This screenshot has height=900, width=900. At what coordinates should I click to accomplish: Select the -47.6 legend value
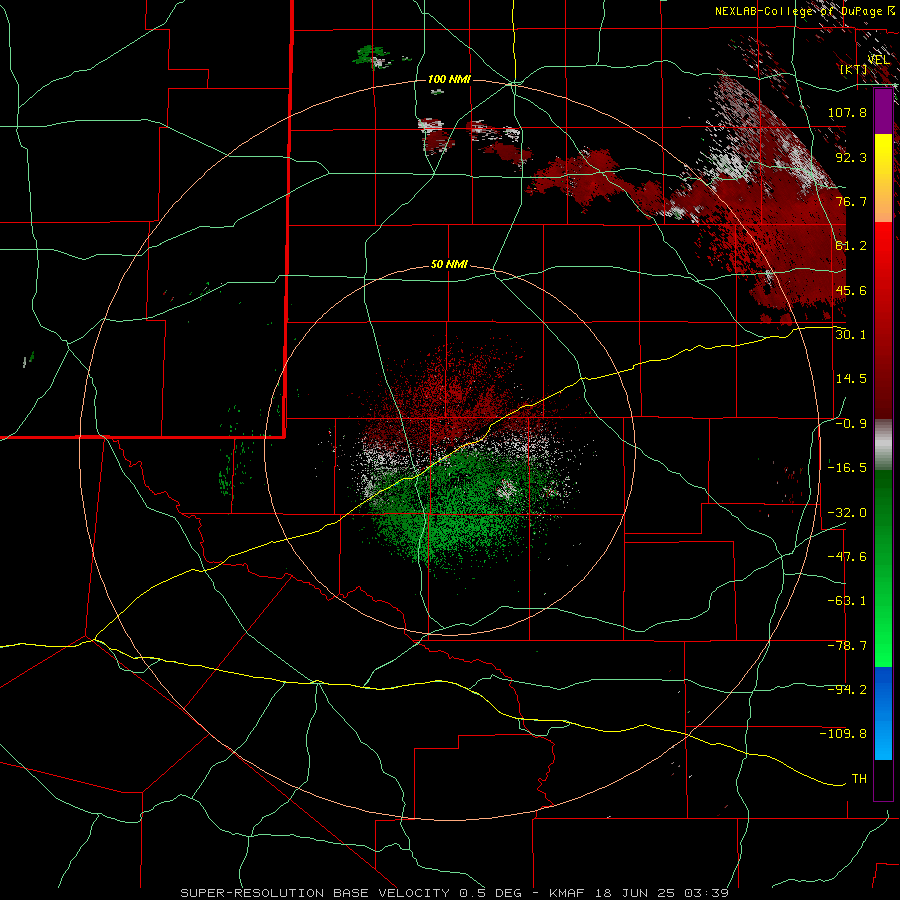click(847, 556)
